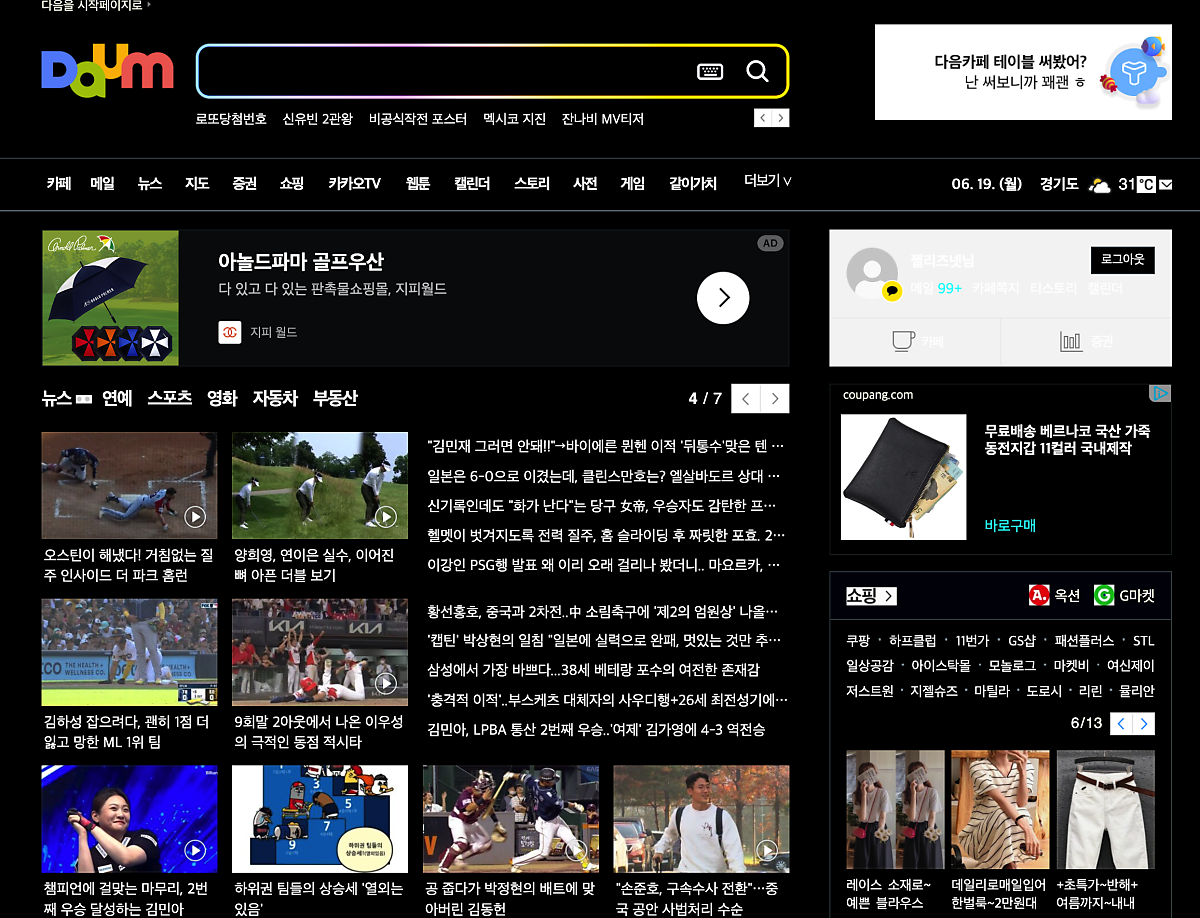Open the 사전 menu item
Screen dimensions: 1200x918
585,184
